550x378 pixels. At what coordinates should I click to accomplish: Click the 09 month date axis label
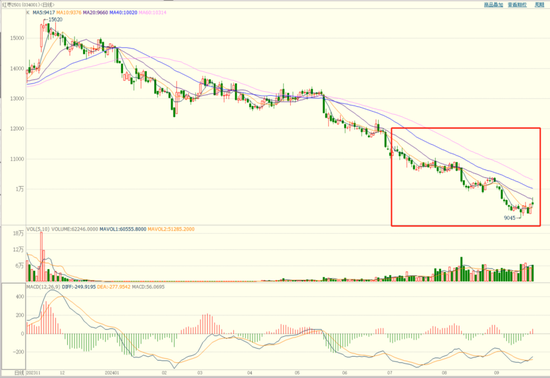point(496,373)
